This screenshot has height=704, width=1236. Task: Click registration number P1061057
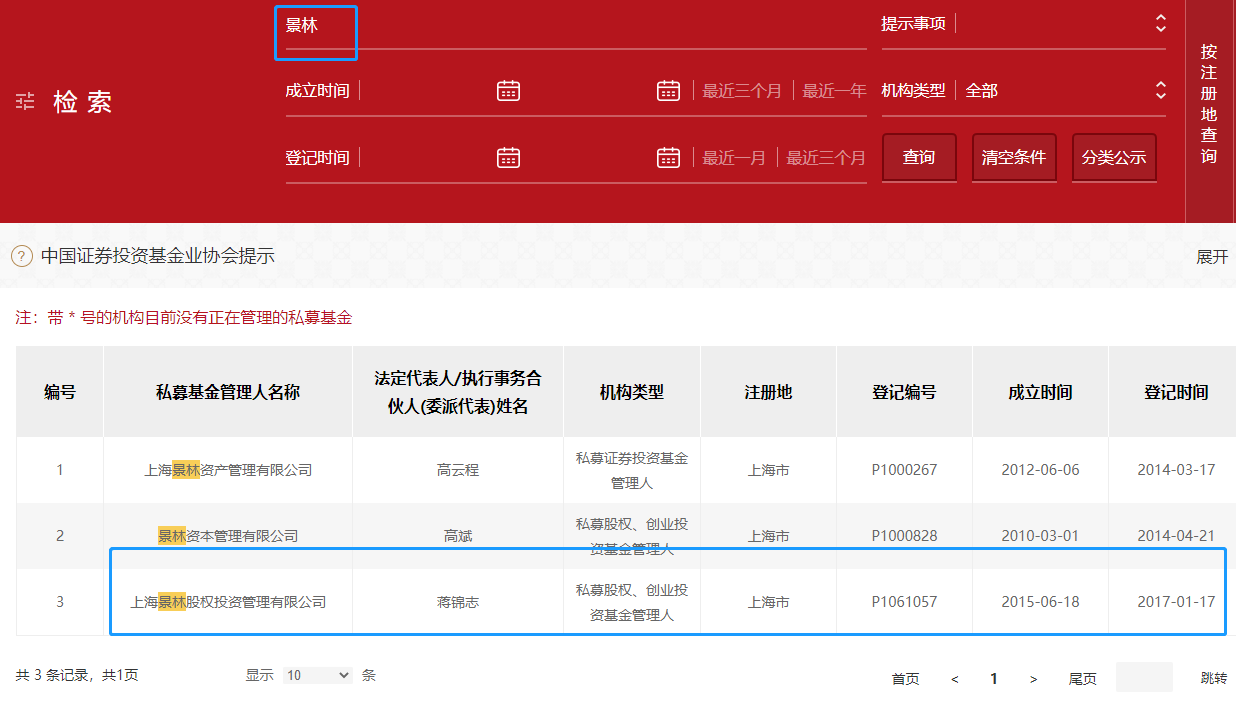click(x=904, y=602)
